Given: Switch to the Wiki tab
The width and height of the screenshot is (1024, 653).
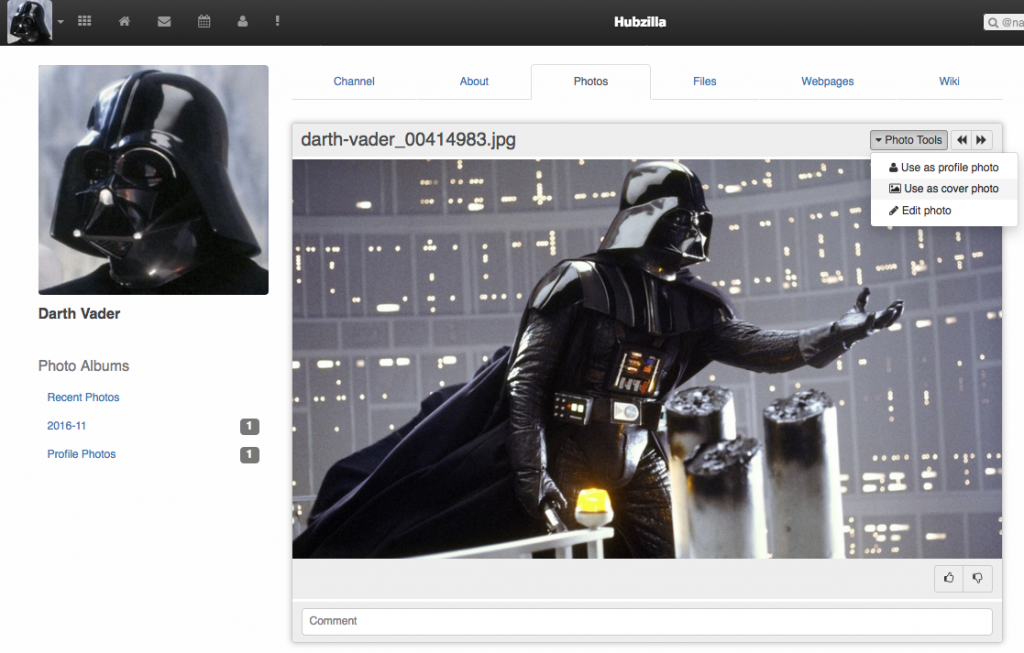Looking at the screenshot, I should [949, 81].
